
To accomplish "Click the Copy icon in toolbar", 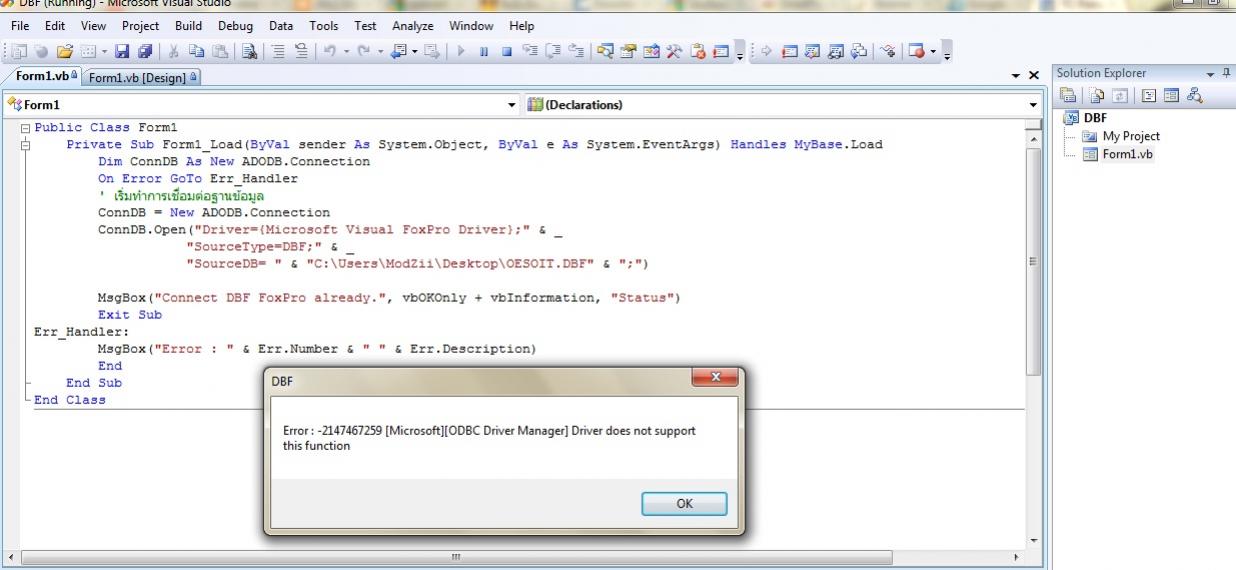I will pos(196,50).
